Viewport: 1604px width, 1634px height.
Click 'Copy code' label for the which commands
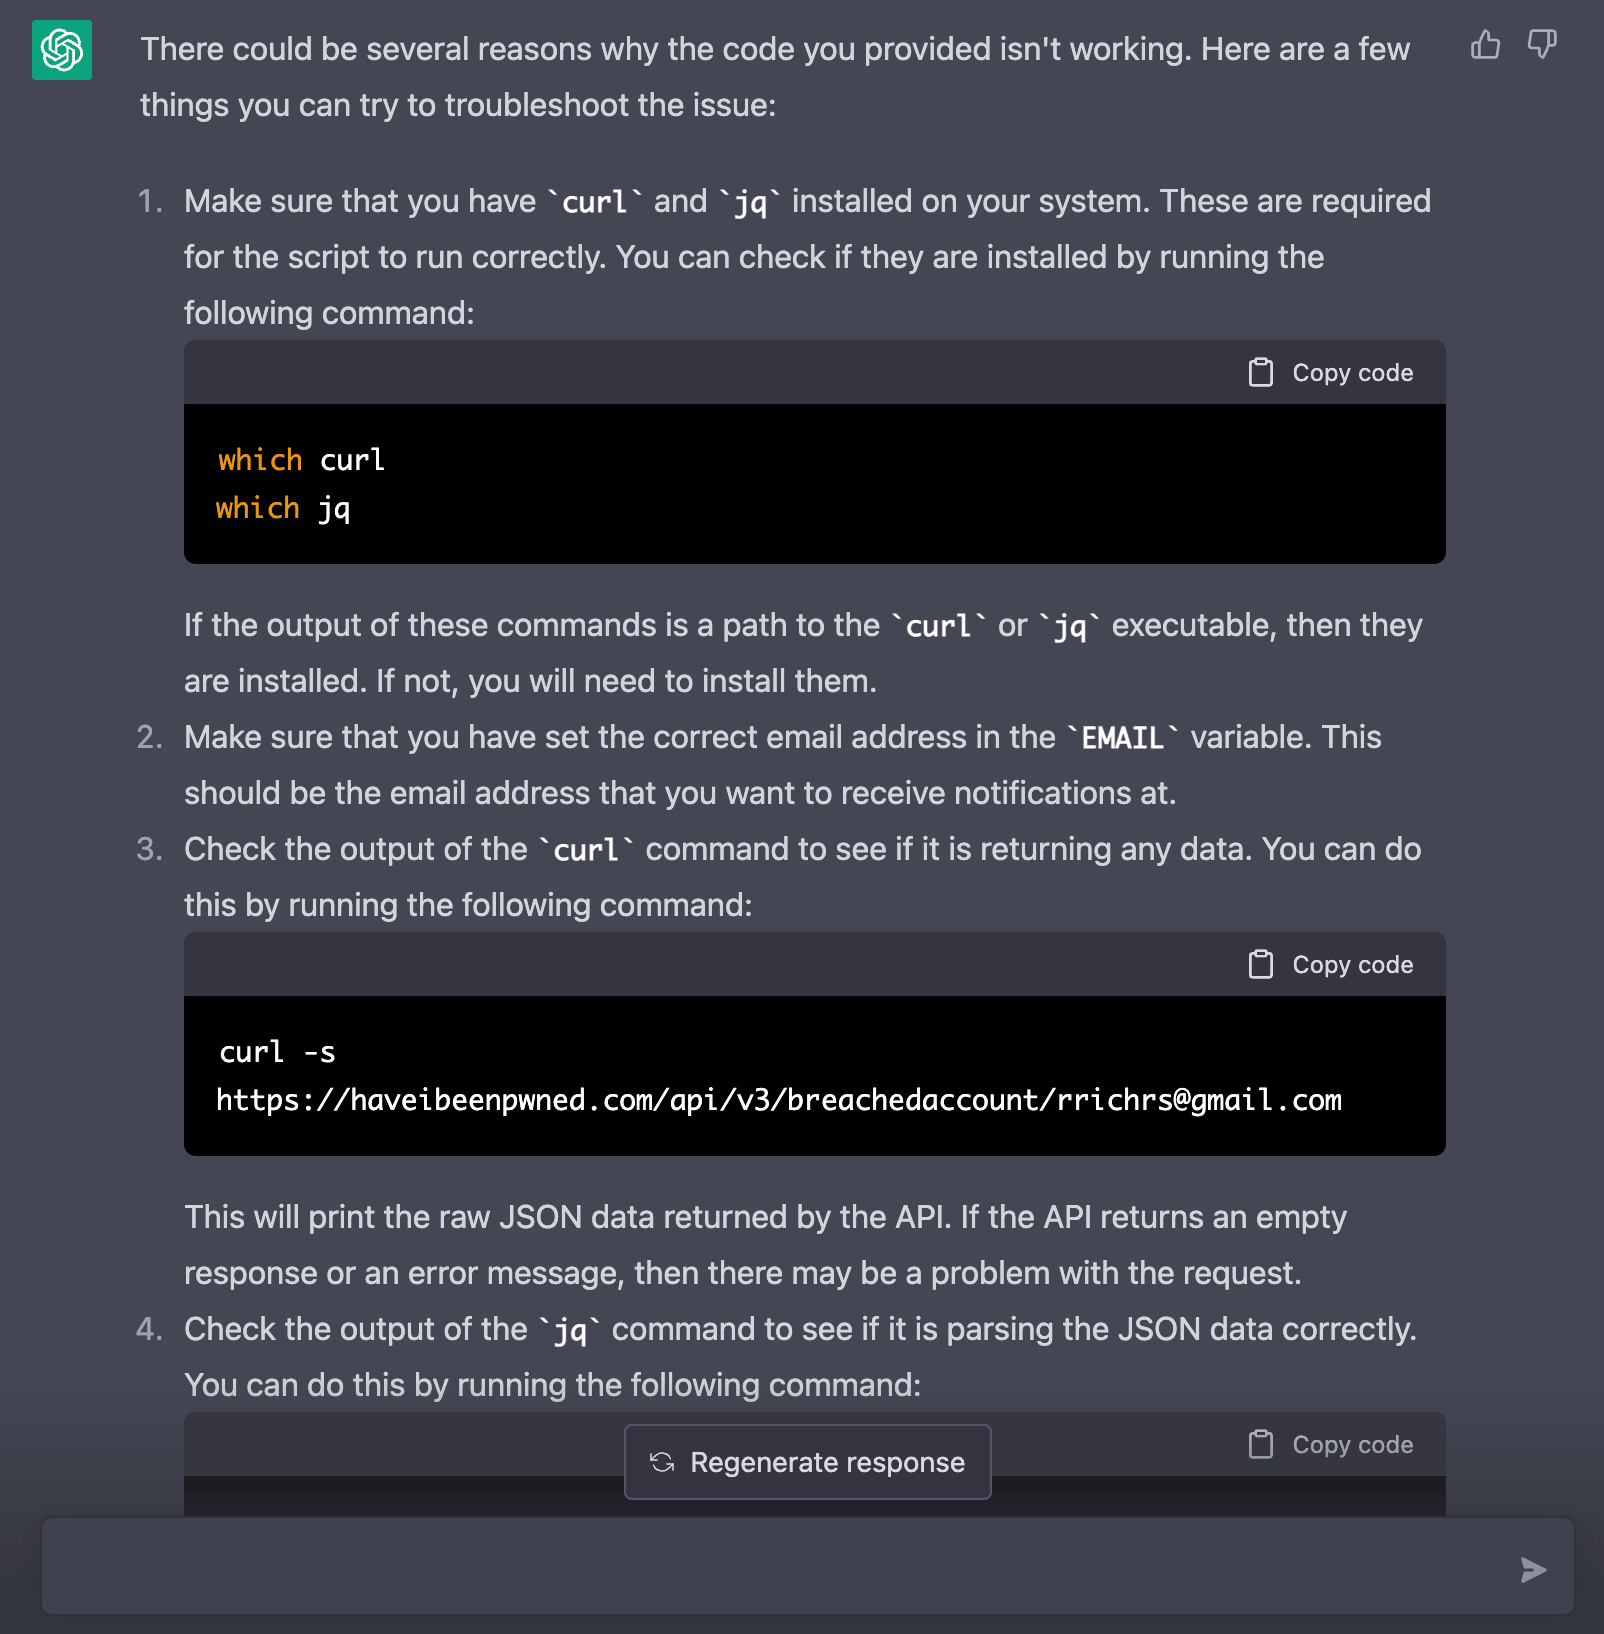click(x=1352, y=372)
